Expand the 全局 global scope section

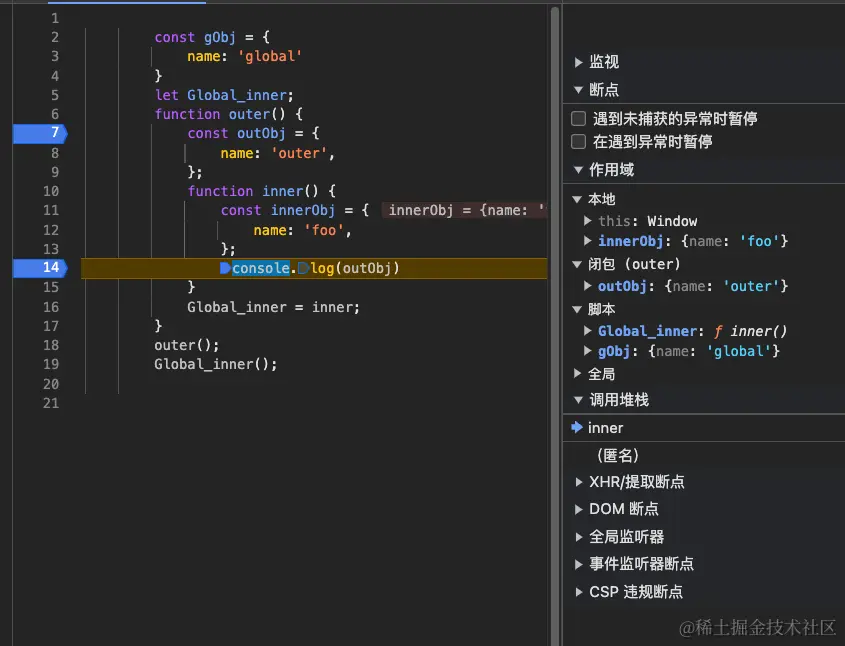click(x=578, y=374)
